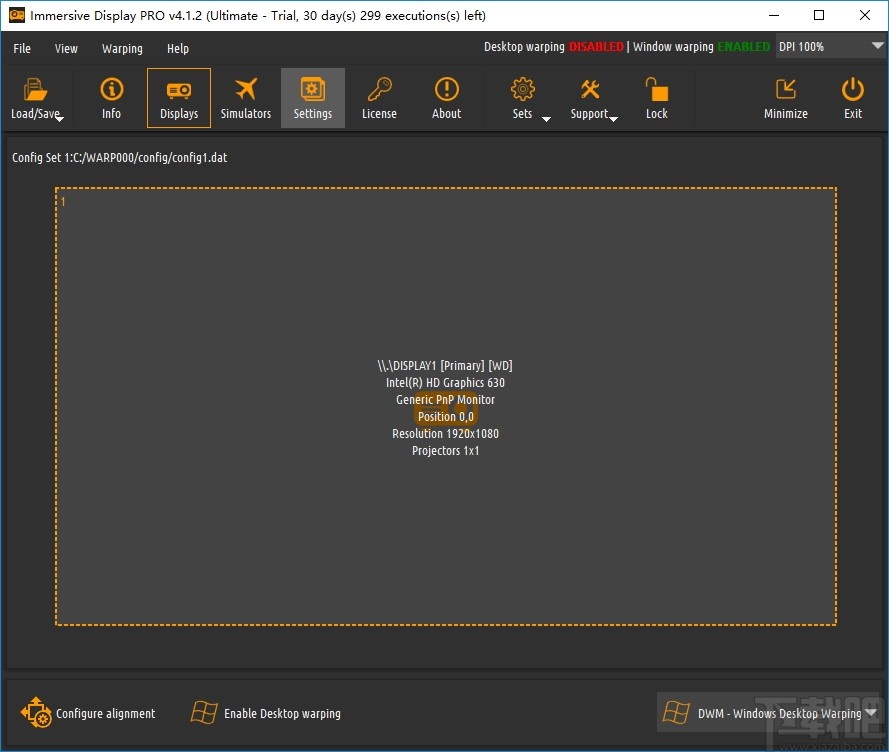Click the Window warping ENABLED status
This screenshot has width=889, height=752.
point(701,47)
